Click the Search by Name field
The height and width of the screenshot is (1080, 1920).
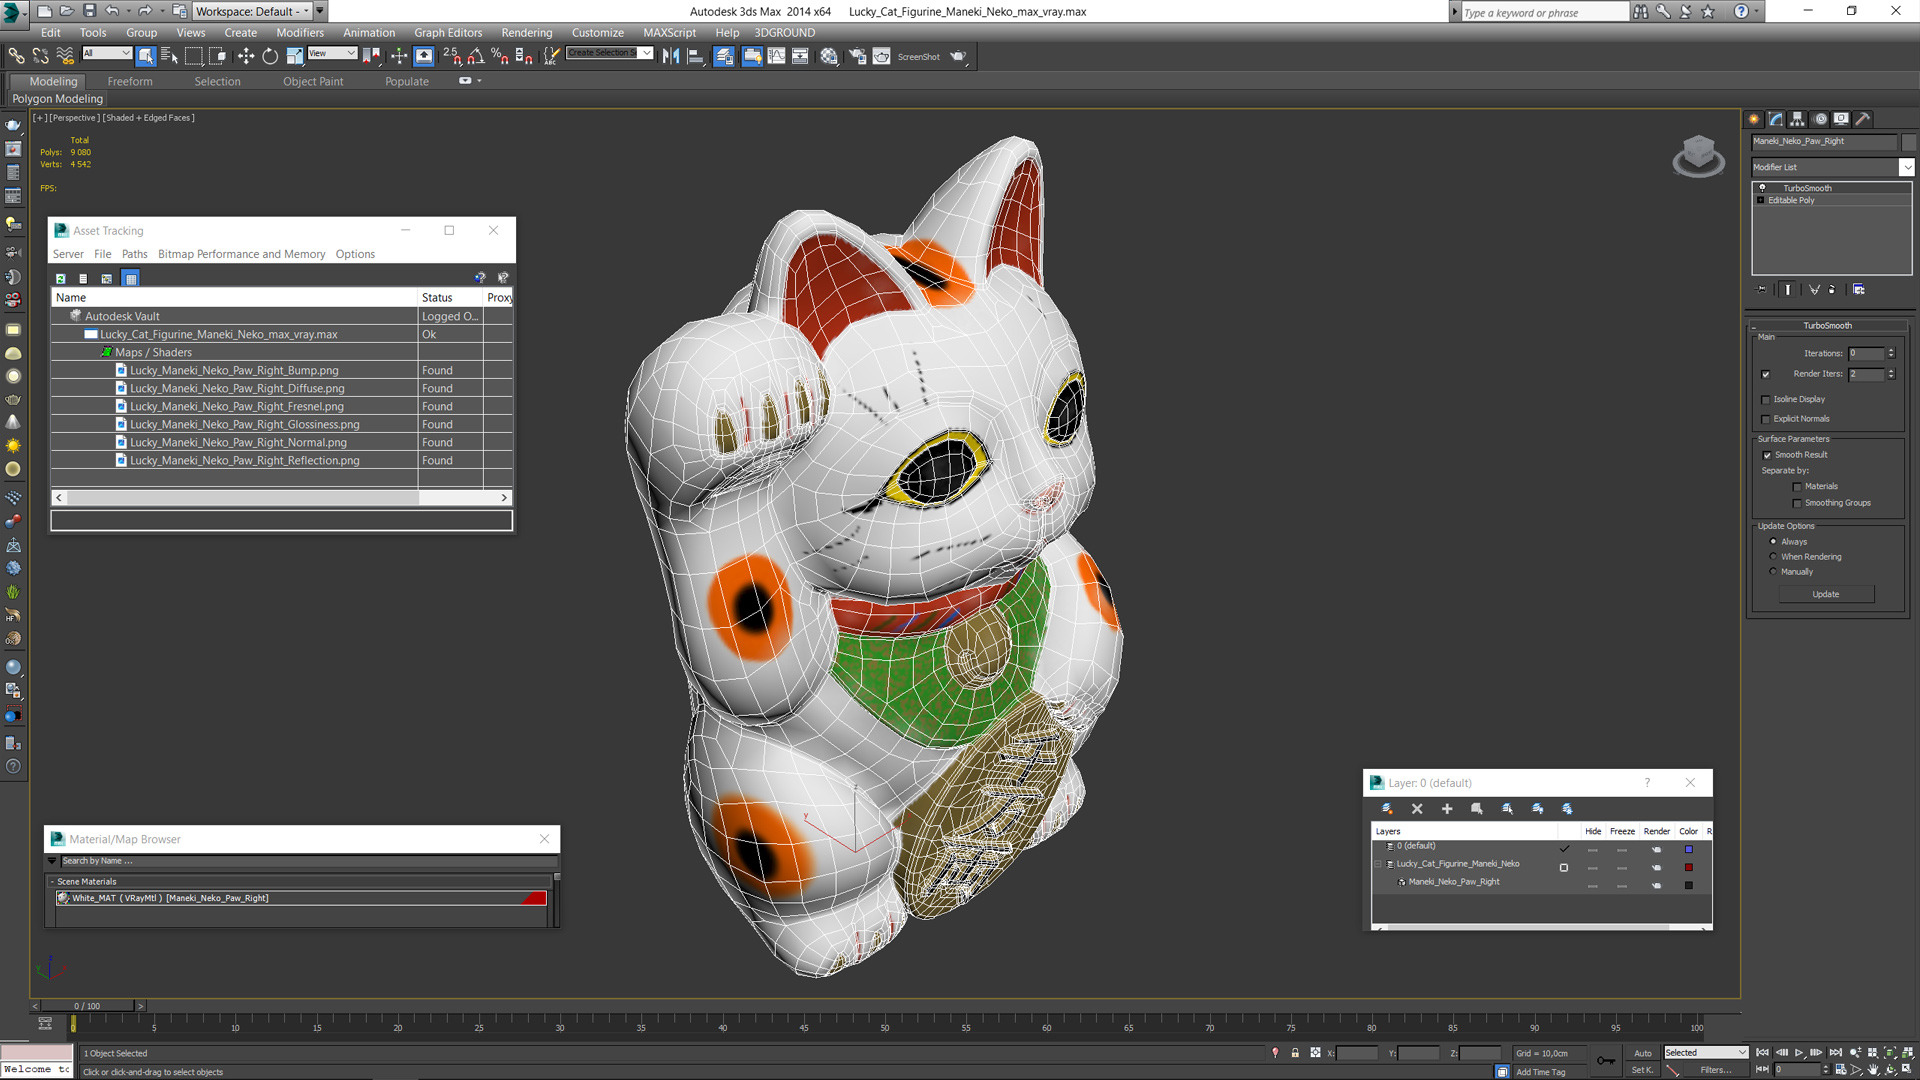tap(300, 861)
